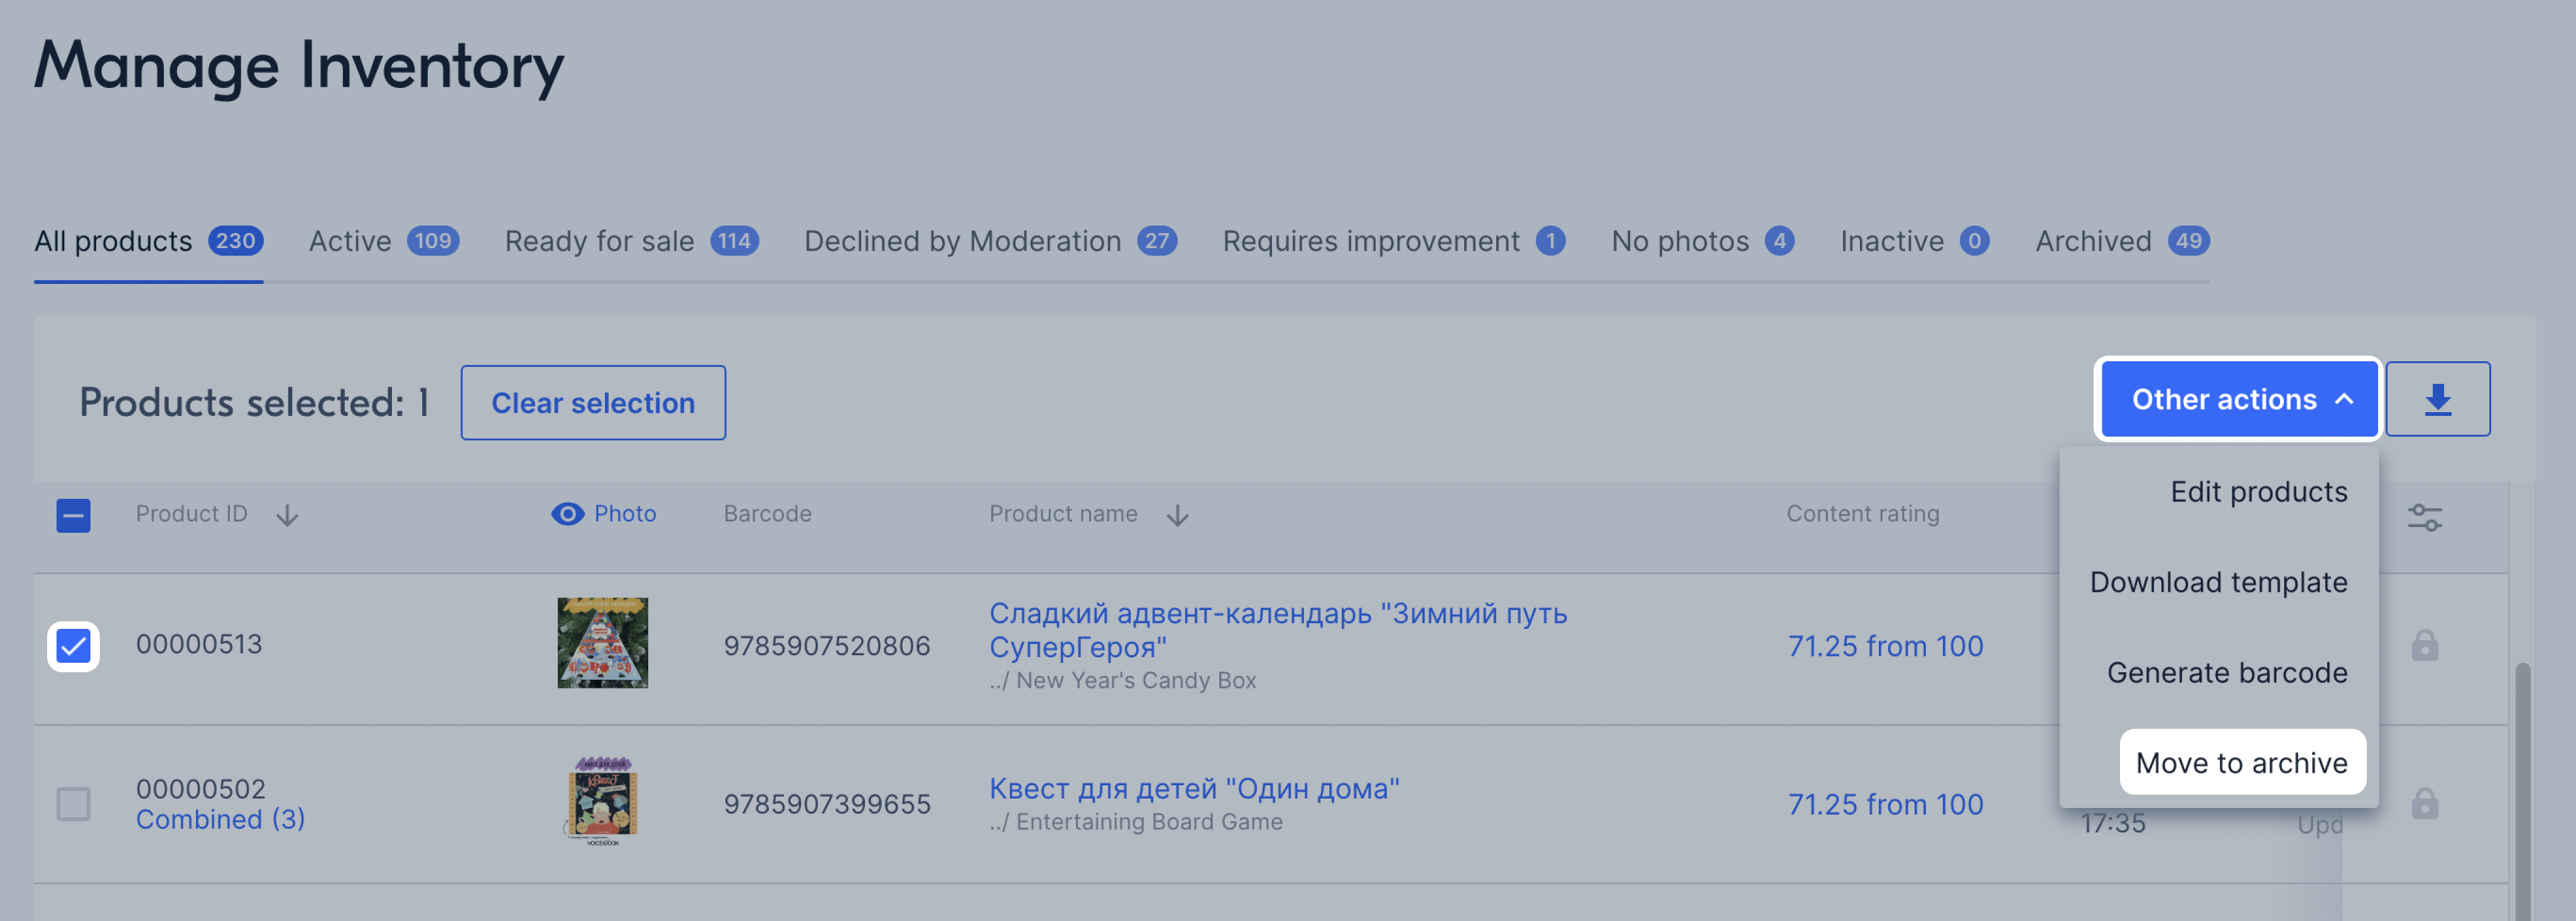Switch to the Archived tab
Screen dimensions: 2576x921
click(x=2093, y=241)
